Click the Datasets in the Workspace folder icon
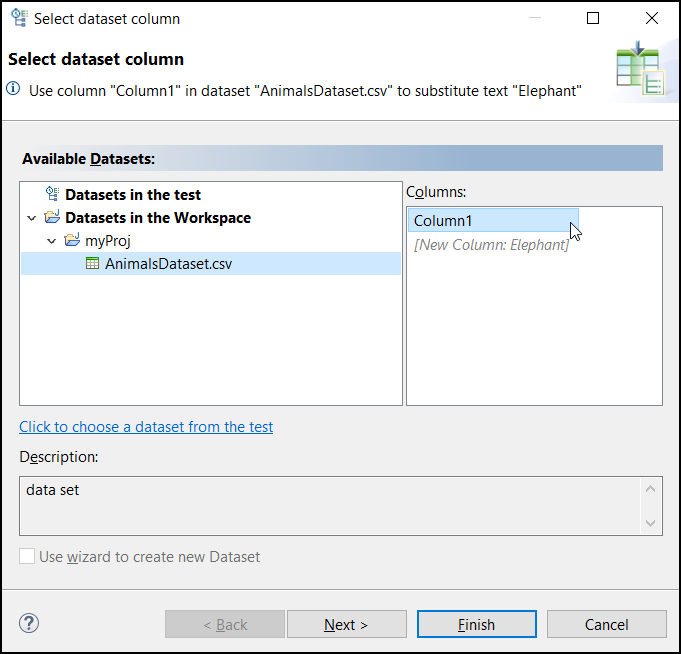The width and height of the screenshot is (681, 654). tap(52, 218)
